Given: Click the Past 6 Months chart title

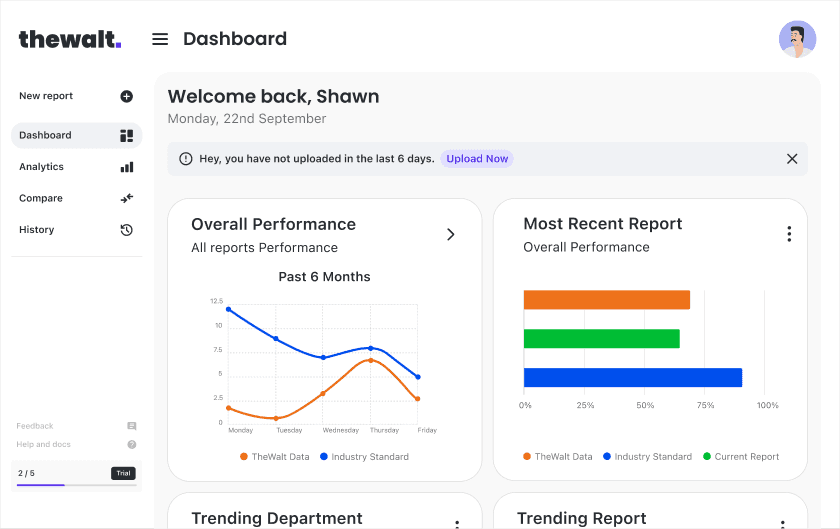Looking at the screenshot, I should click(x=324, y=277).
